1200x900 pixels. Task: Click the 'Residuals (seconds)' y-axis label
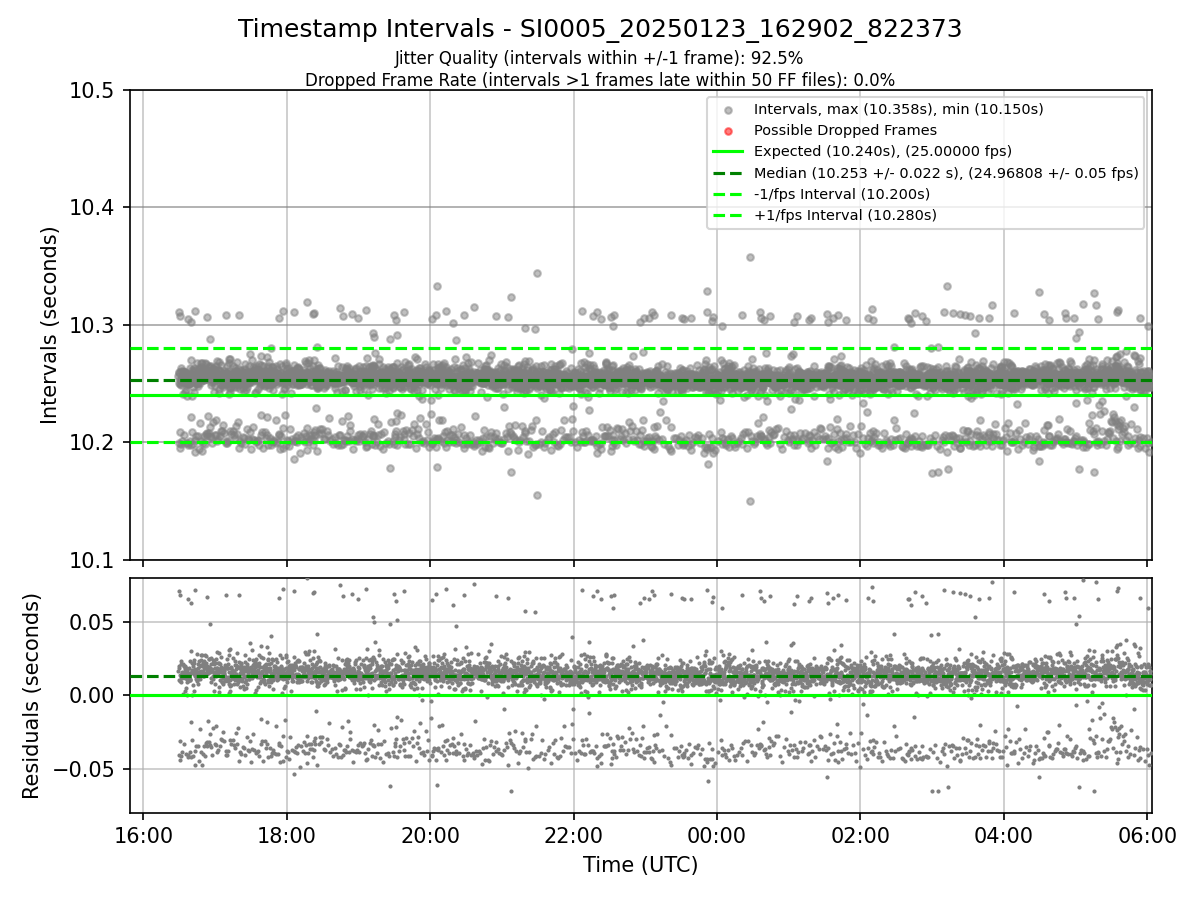tap(32, 696)
